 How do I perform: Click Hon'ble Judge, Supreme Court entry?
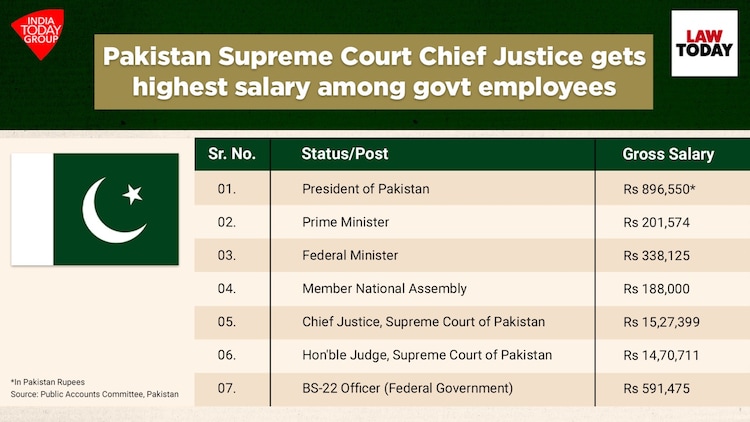coord(427,355)
